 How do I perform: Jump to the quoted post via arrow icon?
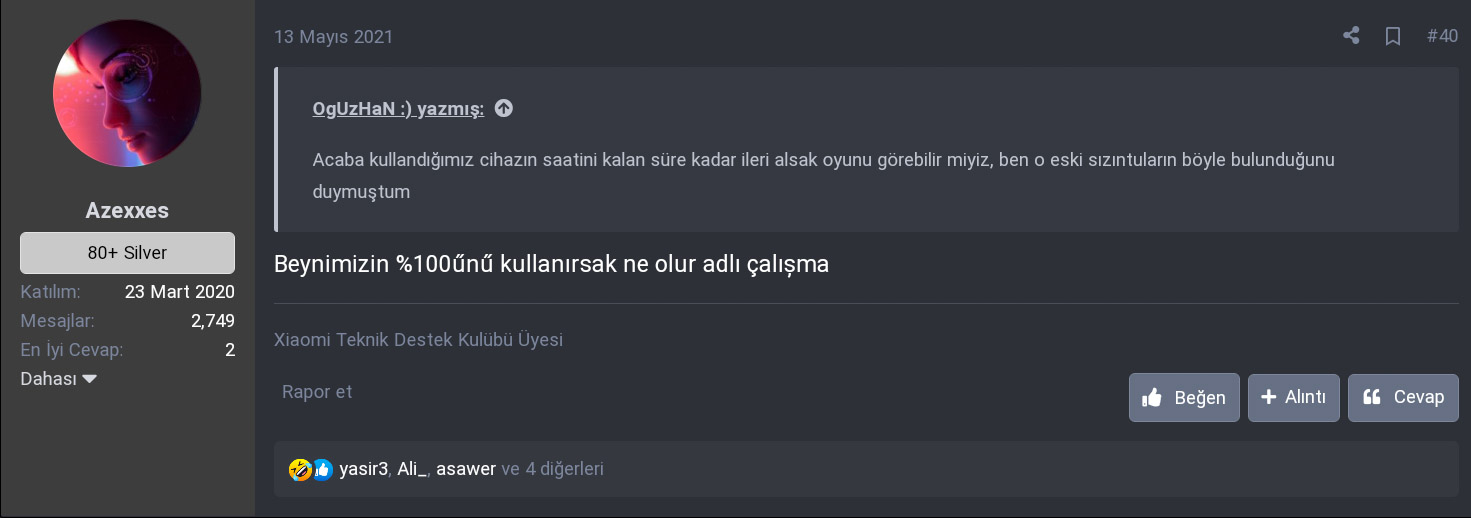[x=504, y=108]
